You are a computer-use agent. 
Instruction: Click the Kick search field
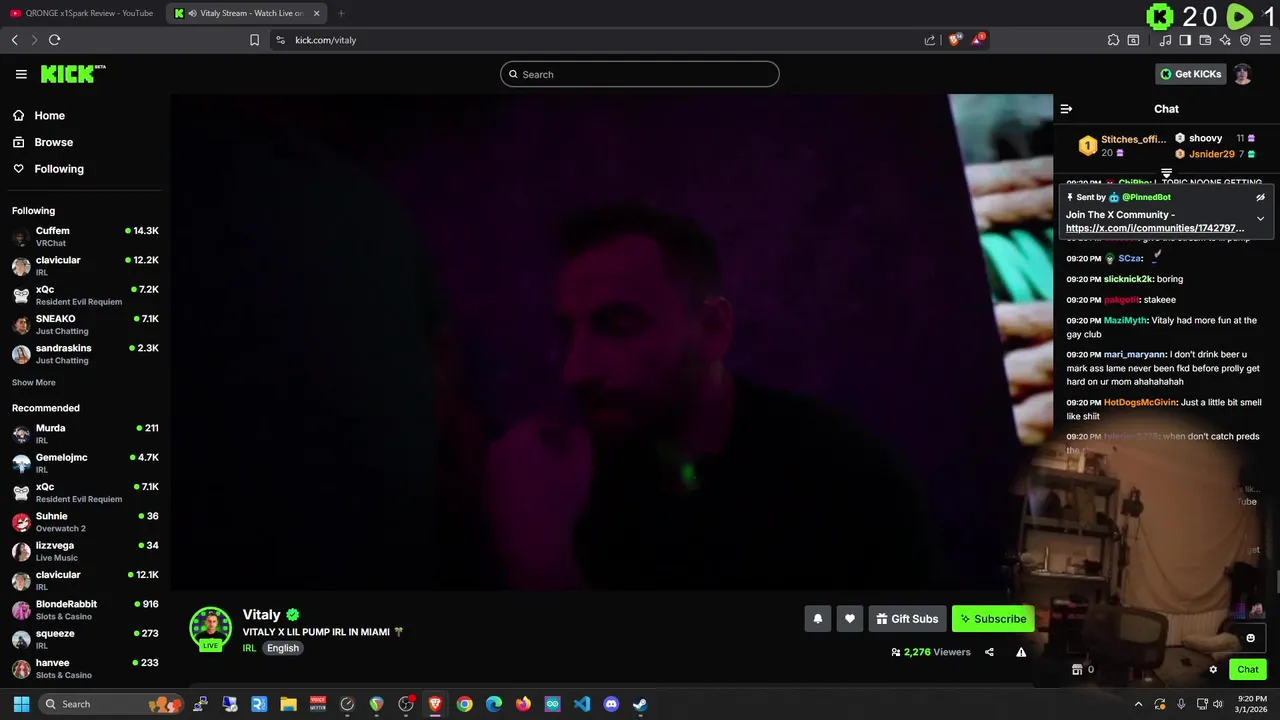(x=640, y=74)
